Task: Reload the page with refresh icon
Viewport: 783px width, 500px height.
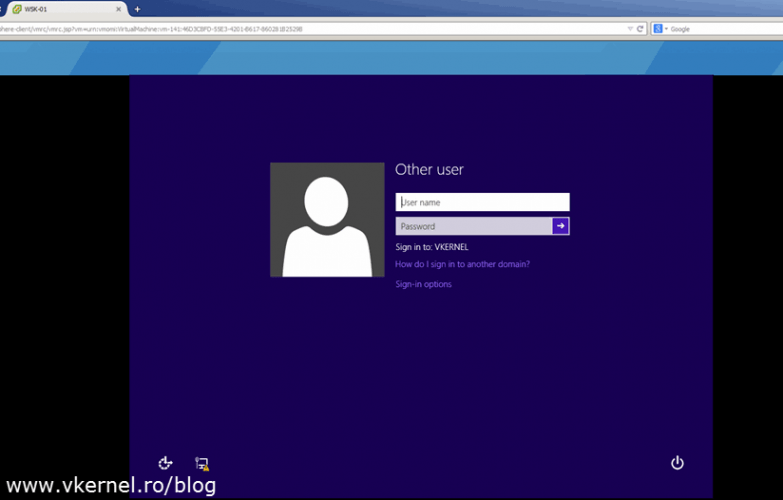Action: pos(640,29)
